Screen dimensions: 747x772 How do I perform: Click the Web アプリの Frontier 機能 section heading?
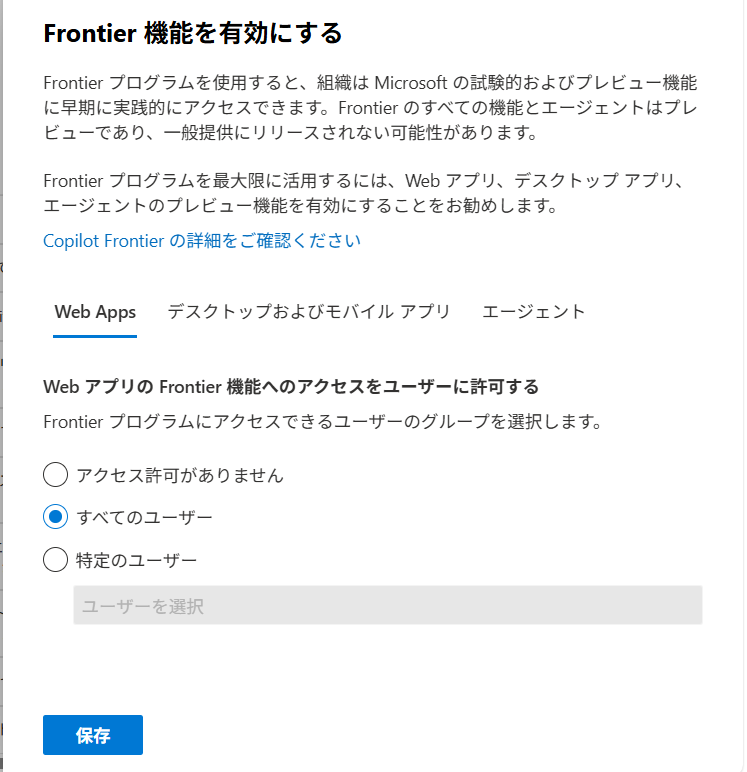(291, 387)
